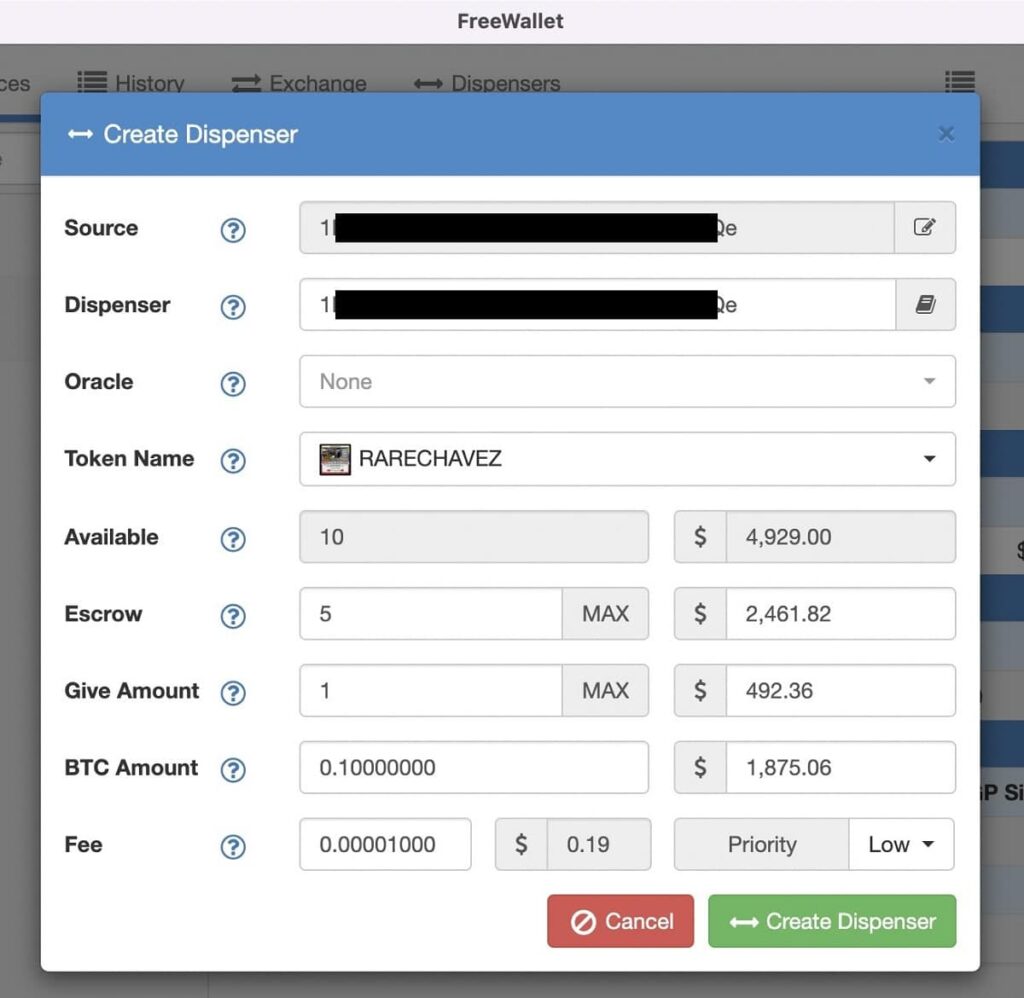Click the BTC Amount help icon

[x=233, y=769]
